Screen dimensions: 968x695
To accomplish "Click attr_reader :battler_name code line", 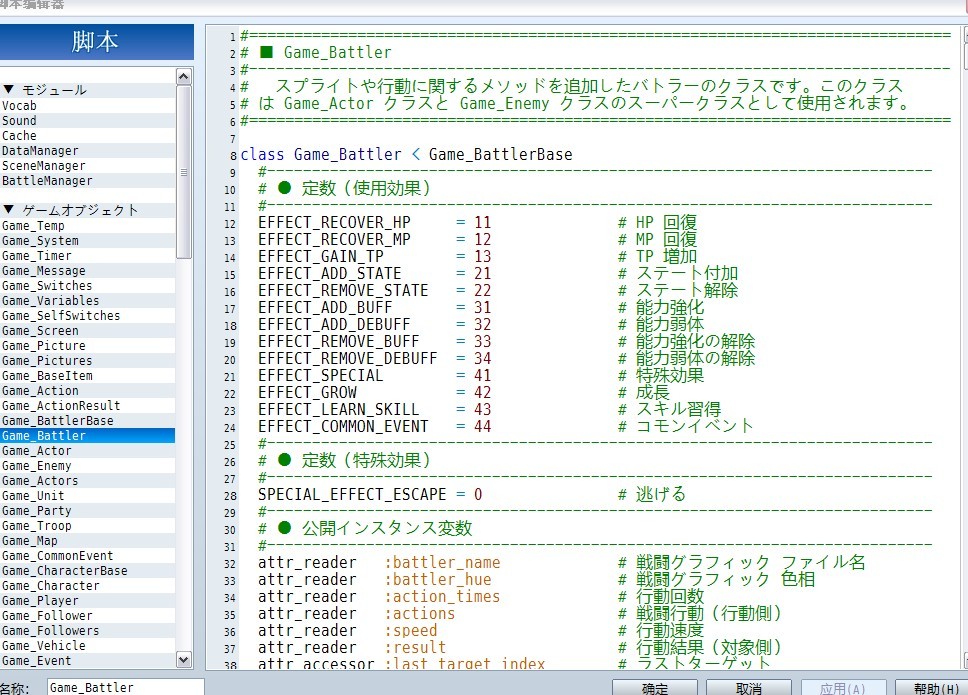I will (x=562, y=562).
